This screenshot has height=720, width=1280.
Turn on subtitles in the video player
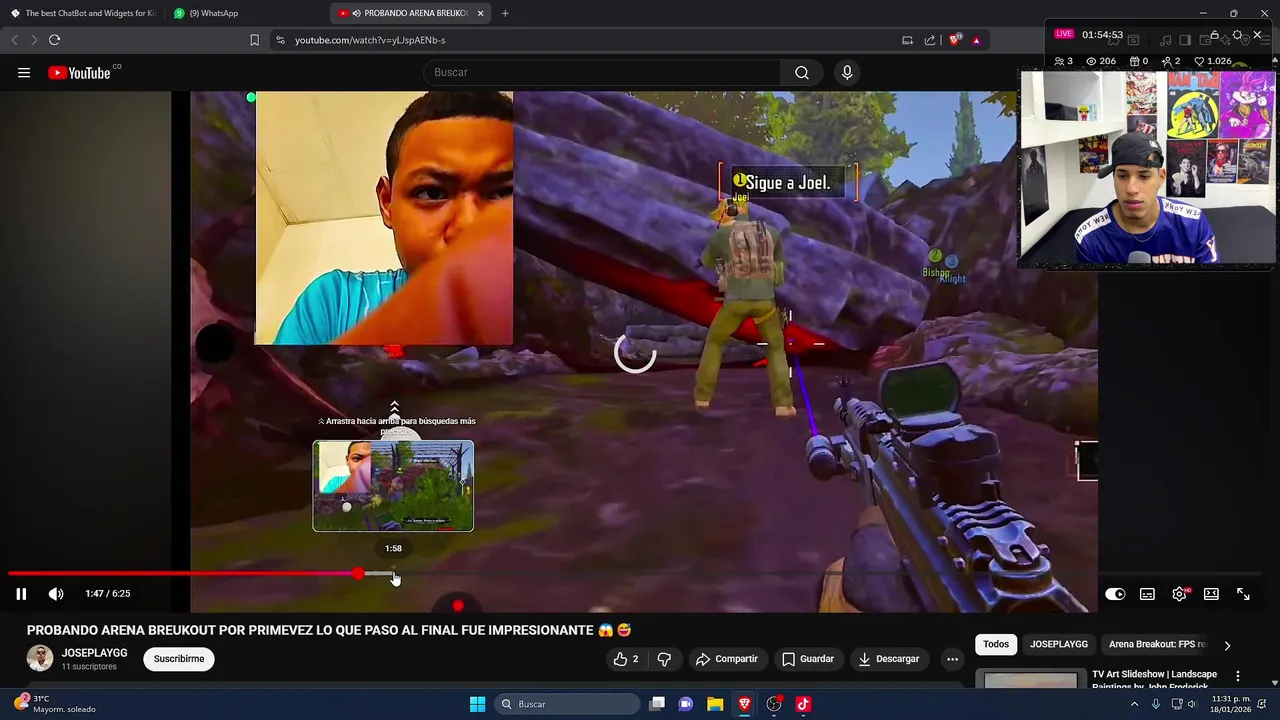coord(1147,594)
